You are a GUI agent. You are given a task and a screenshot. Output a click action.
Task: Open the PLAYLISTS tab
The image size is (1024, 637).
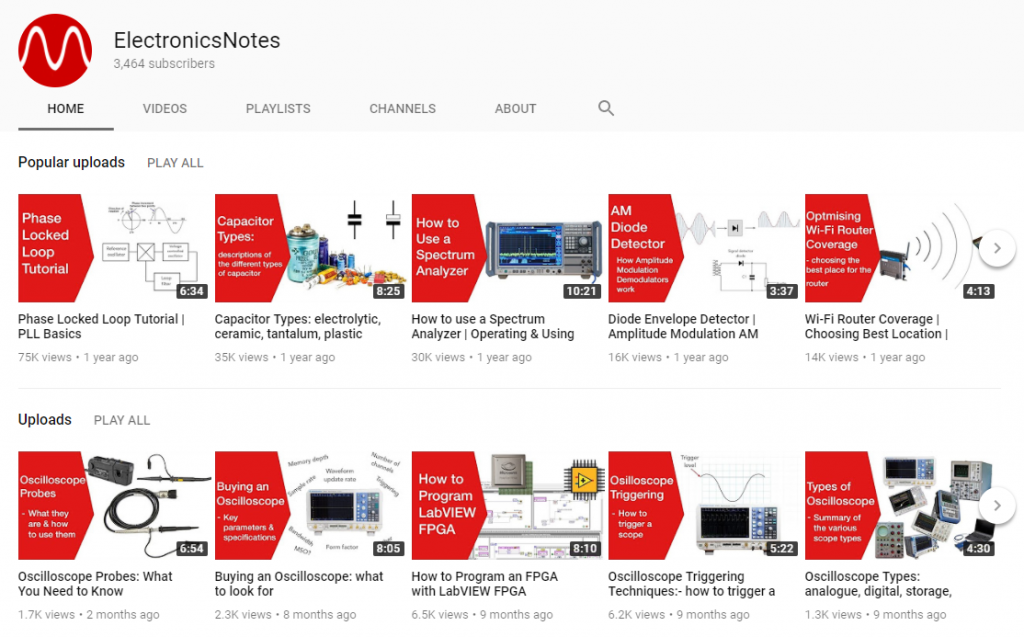[278, 109]
